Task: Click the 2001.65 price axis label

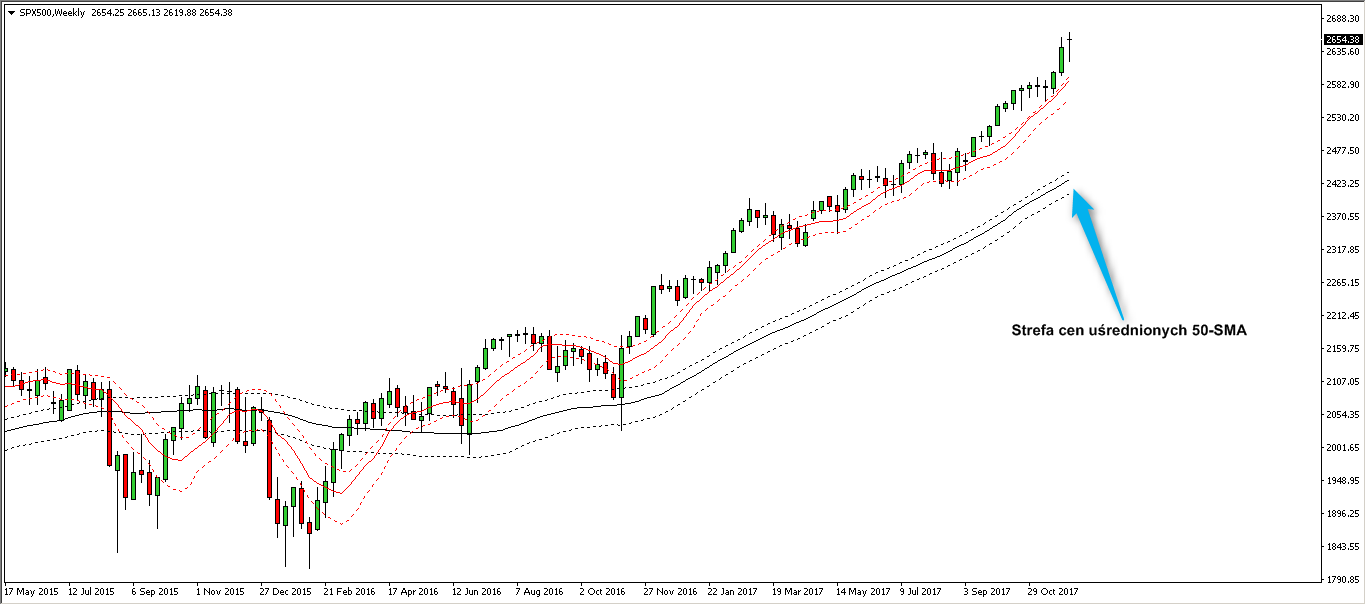Action: (x=1341, y=448)
